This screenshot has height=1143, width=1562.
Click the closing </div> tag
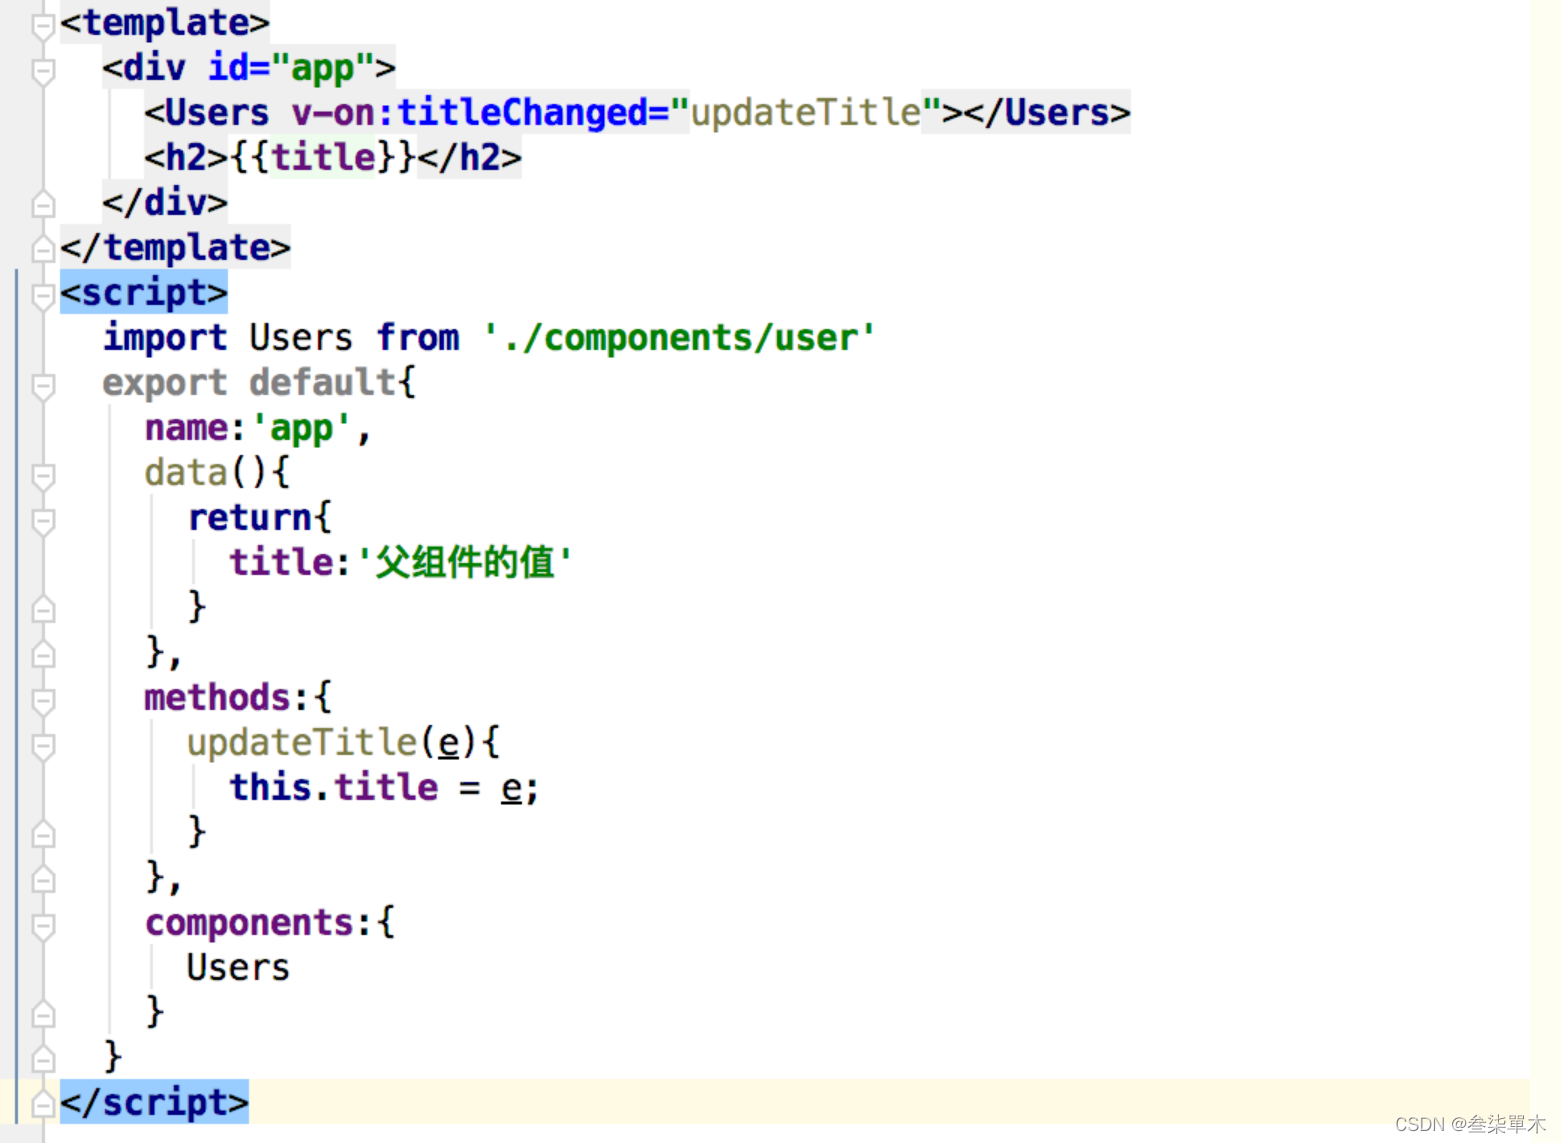click(x=165, y=203)
